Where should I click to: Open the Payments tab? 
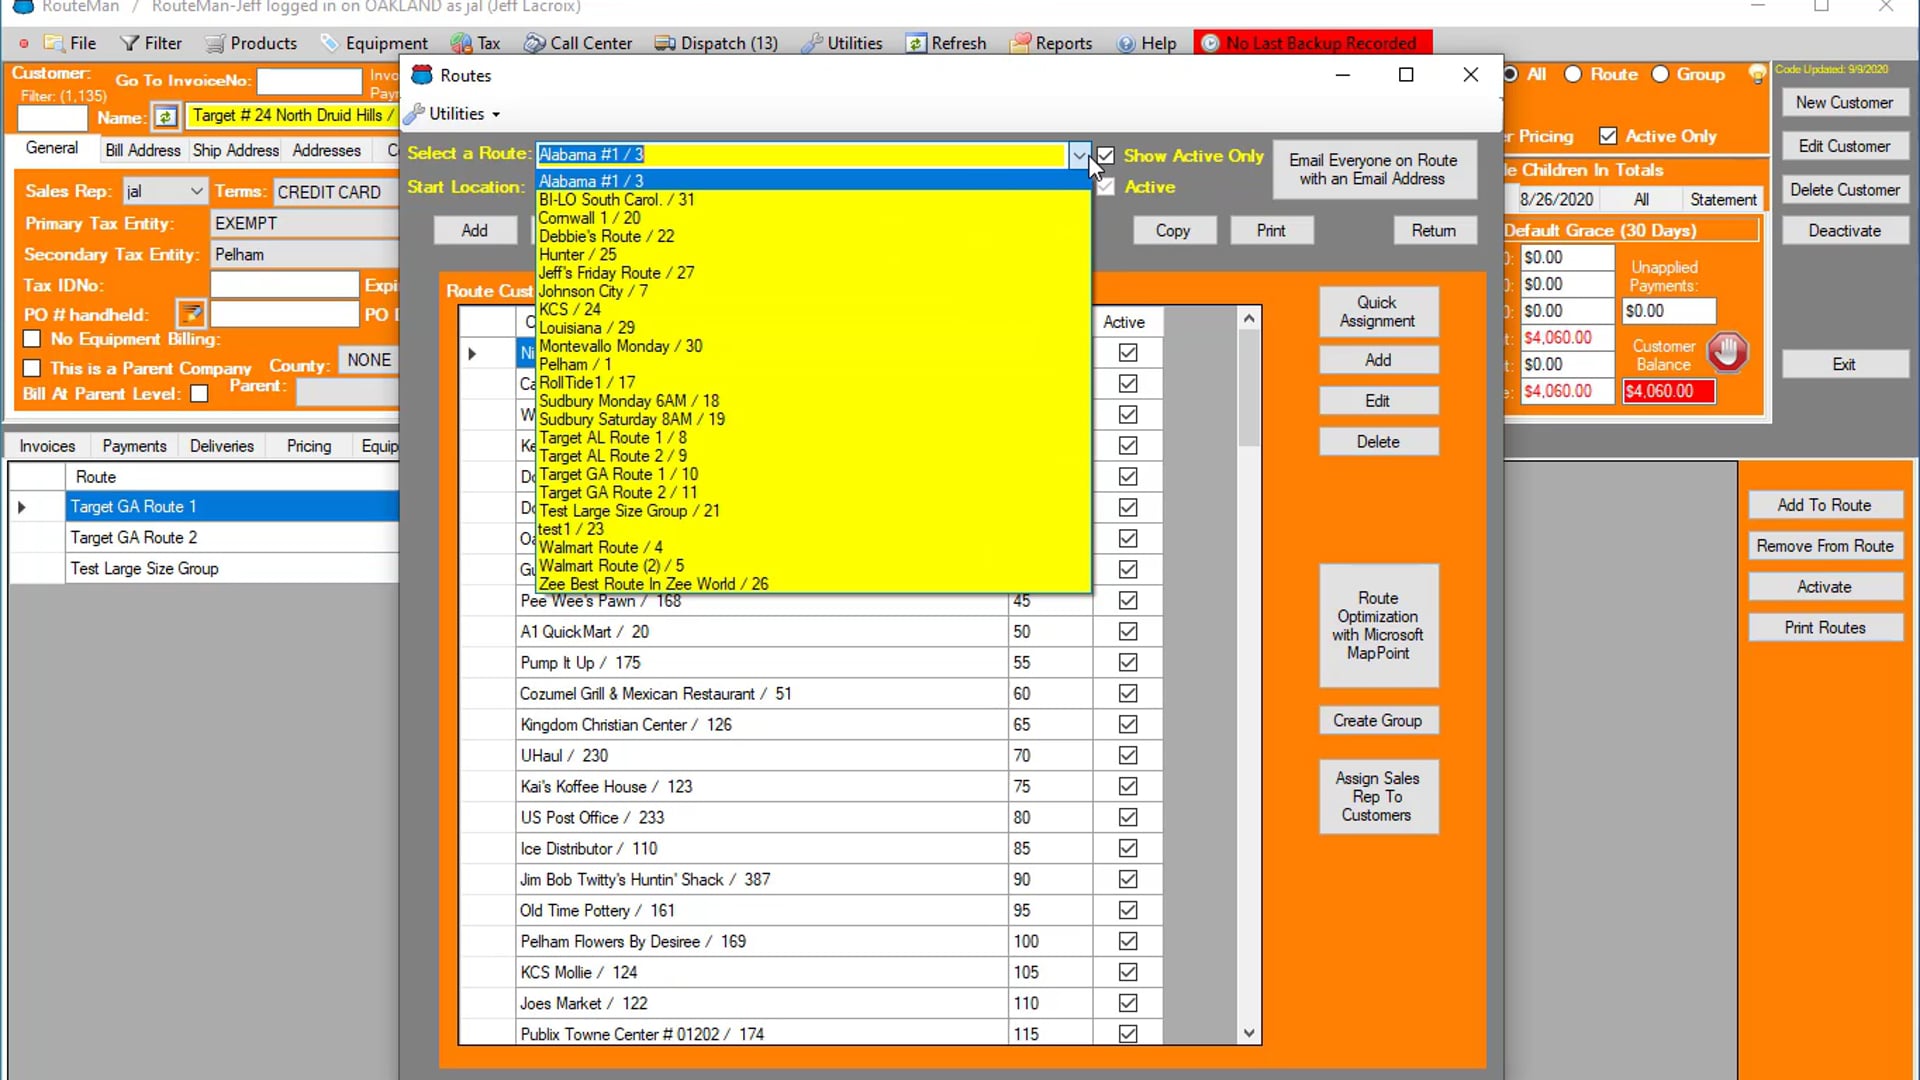134,446
